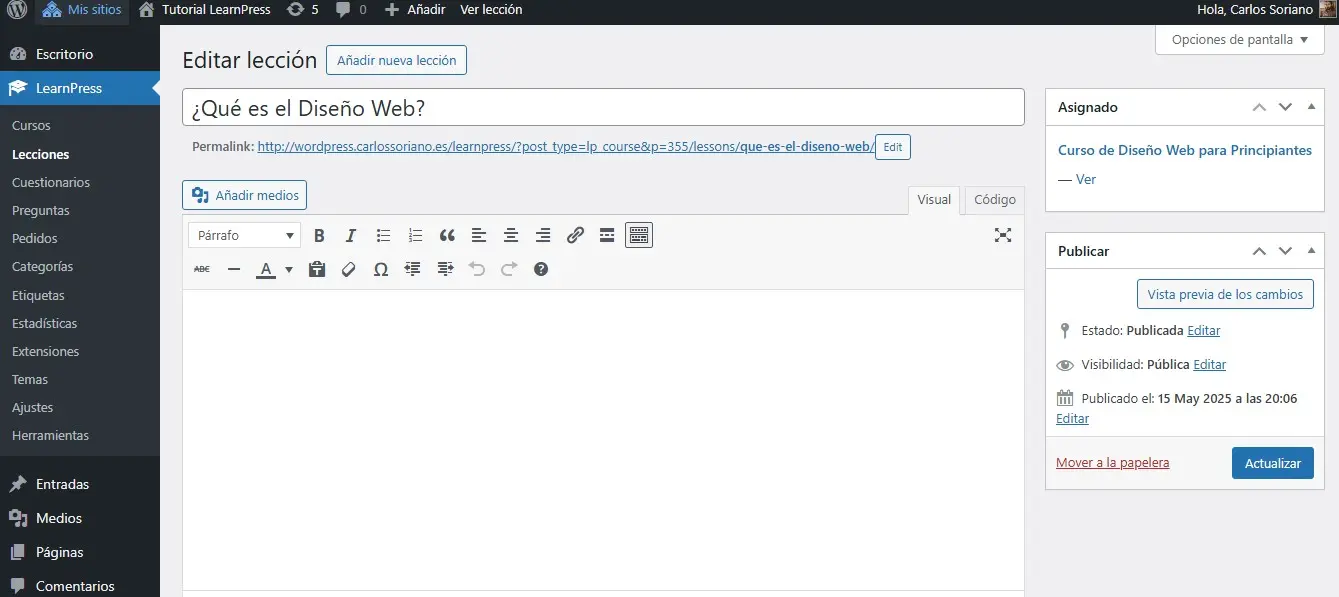Clear formatting with the eraser icon
The width and height of the screenshot is (1339, 597).
[349, 269]
